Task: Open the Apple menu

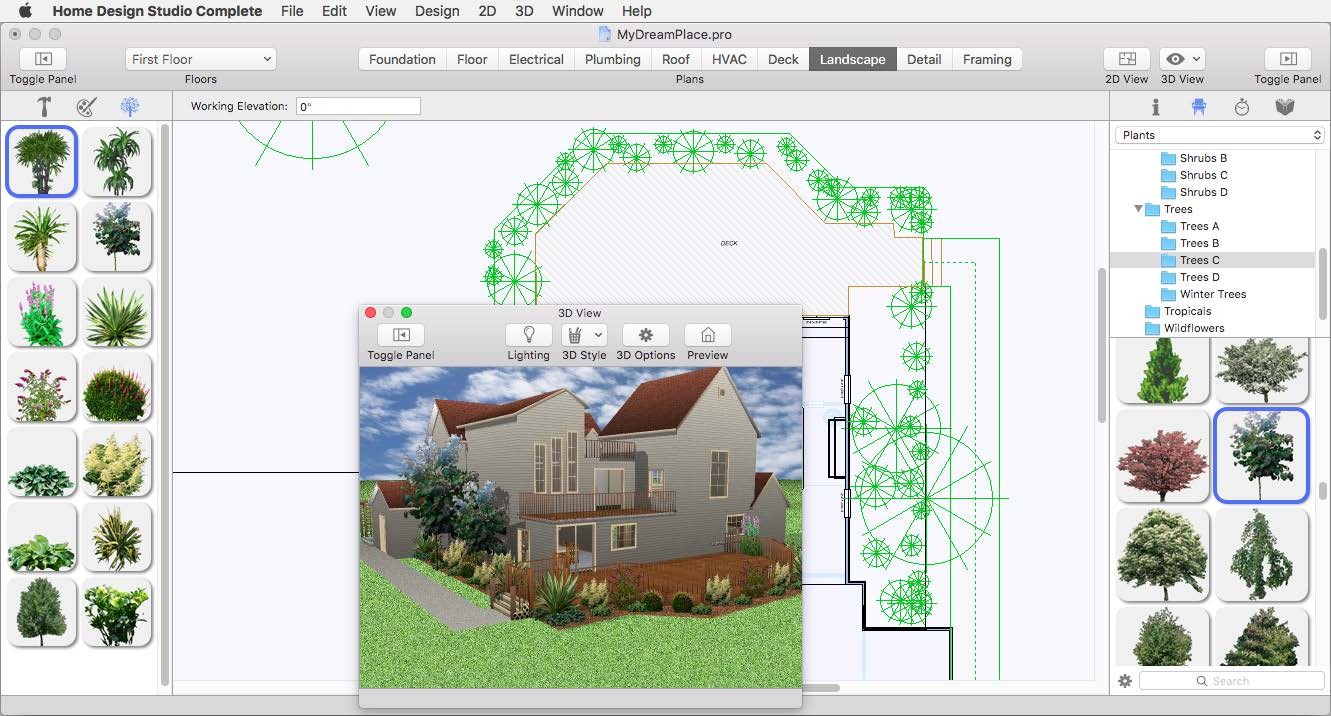Action: pos(24,11)
